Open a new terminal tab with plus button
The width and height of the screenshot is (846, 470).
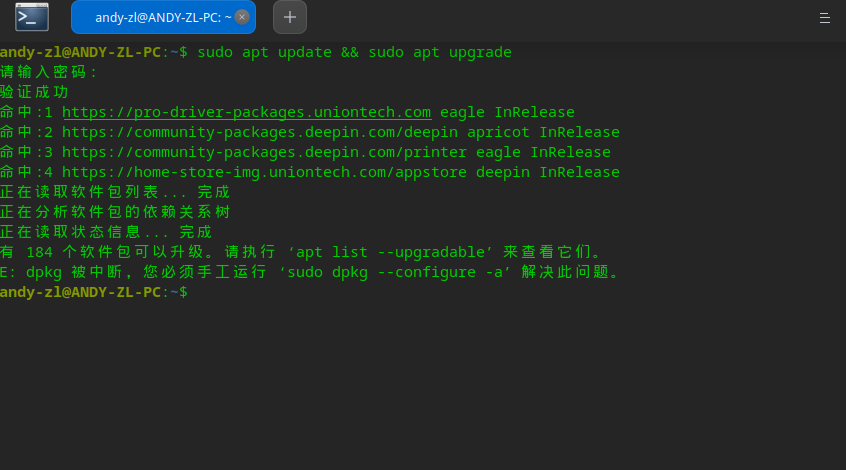(290, 17)
